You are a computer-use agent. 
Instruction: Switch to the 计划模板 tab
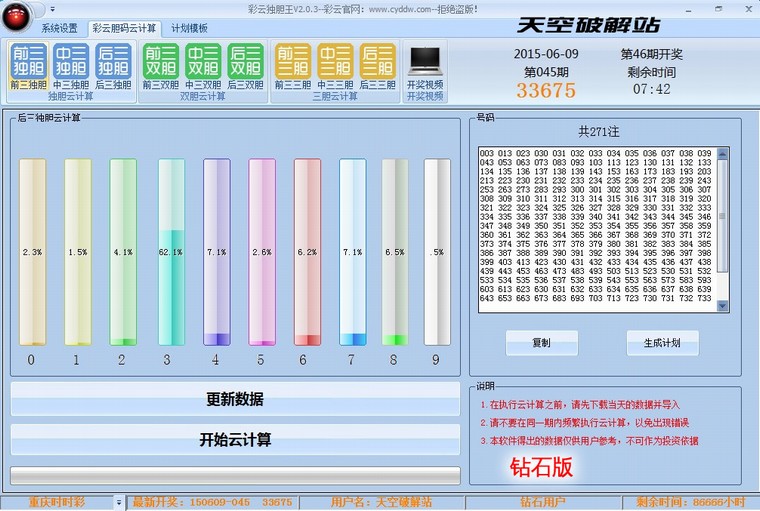coord(189,28)
